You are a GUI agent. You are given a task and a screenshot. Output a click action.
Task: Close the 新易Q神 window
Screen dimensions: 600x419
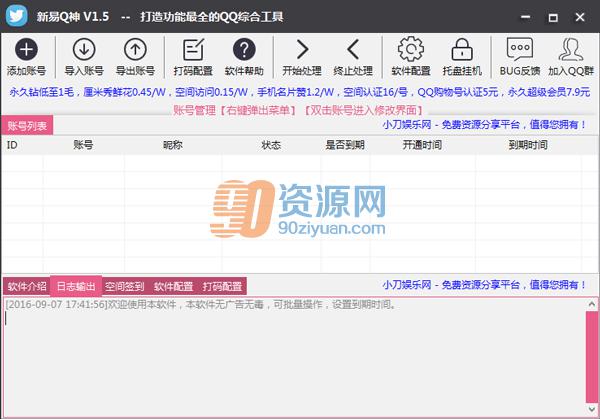580,17
